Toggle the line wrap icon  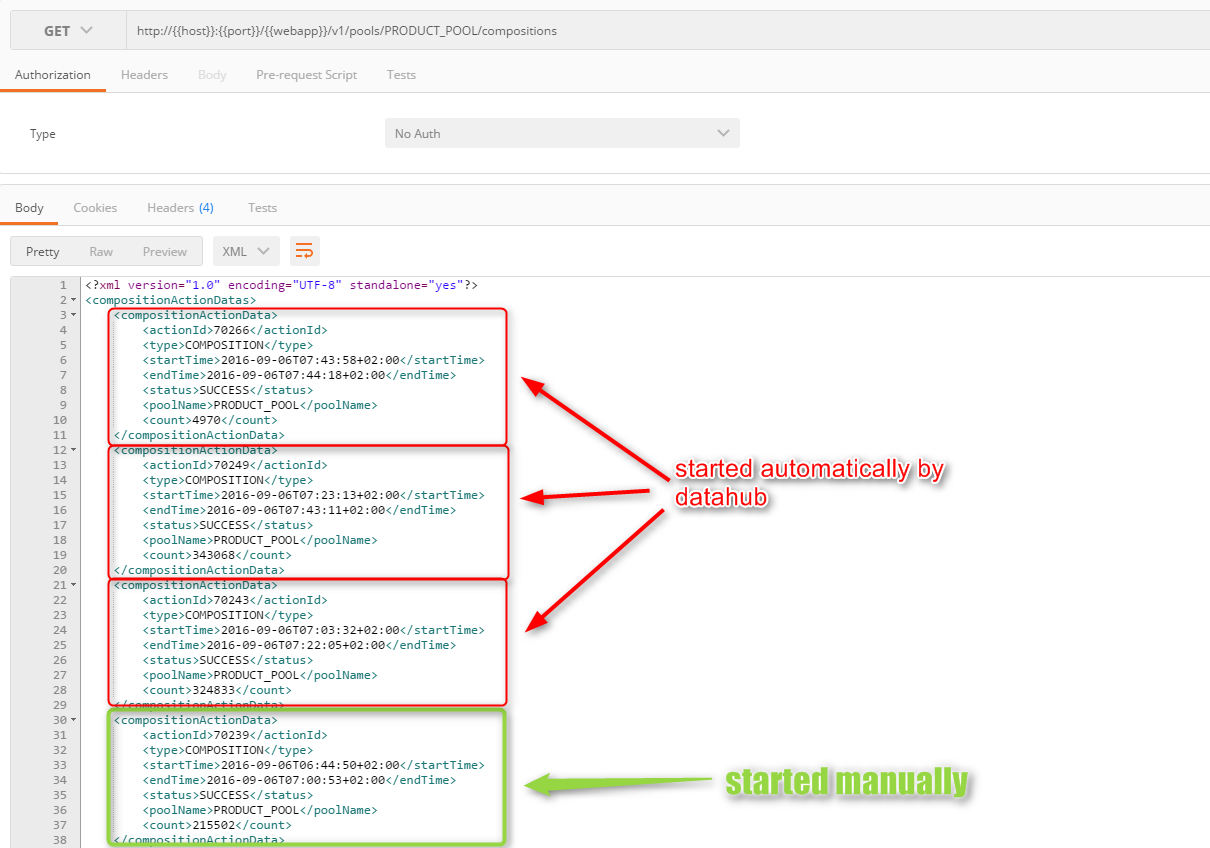(x=304, y=251)
